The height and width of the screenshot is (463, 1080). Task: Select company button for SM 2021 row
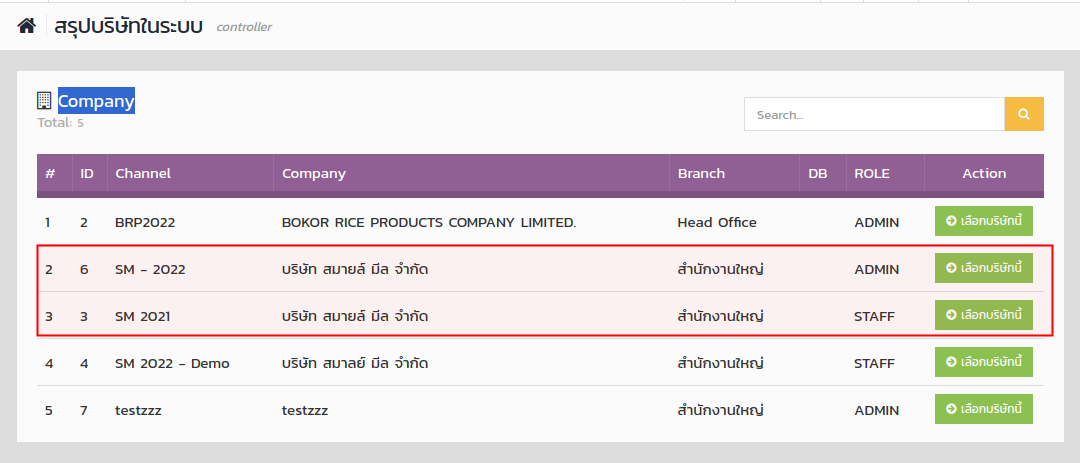click(x=984, y=315)
